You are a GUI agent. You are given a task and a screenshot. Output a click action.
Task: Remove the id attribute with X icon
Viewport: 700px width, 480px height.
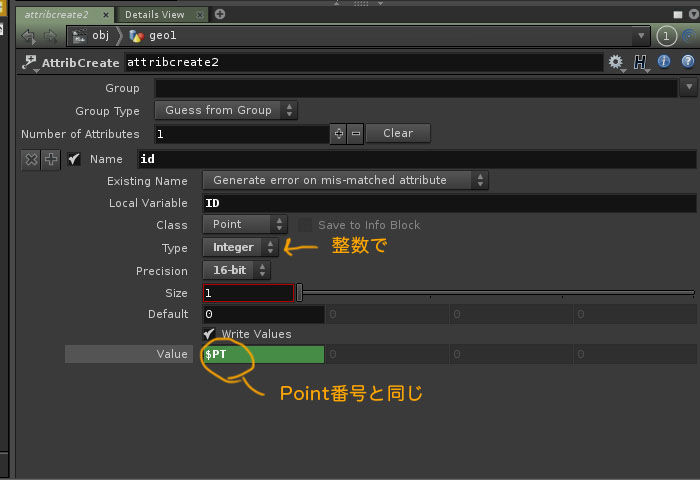click(x=31, y=159)
